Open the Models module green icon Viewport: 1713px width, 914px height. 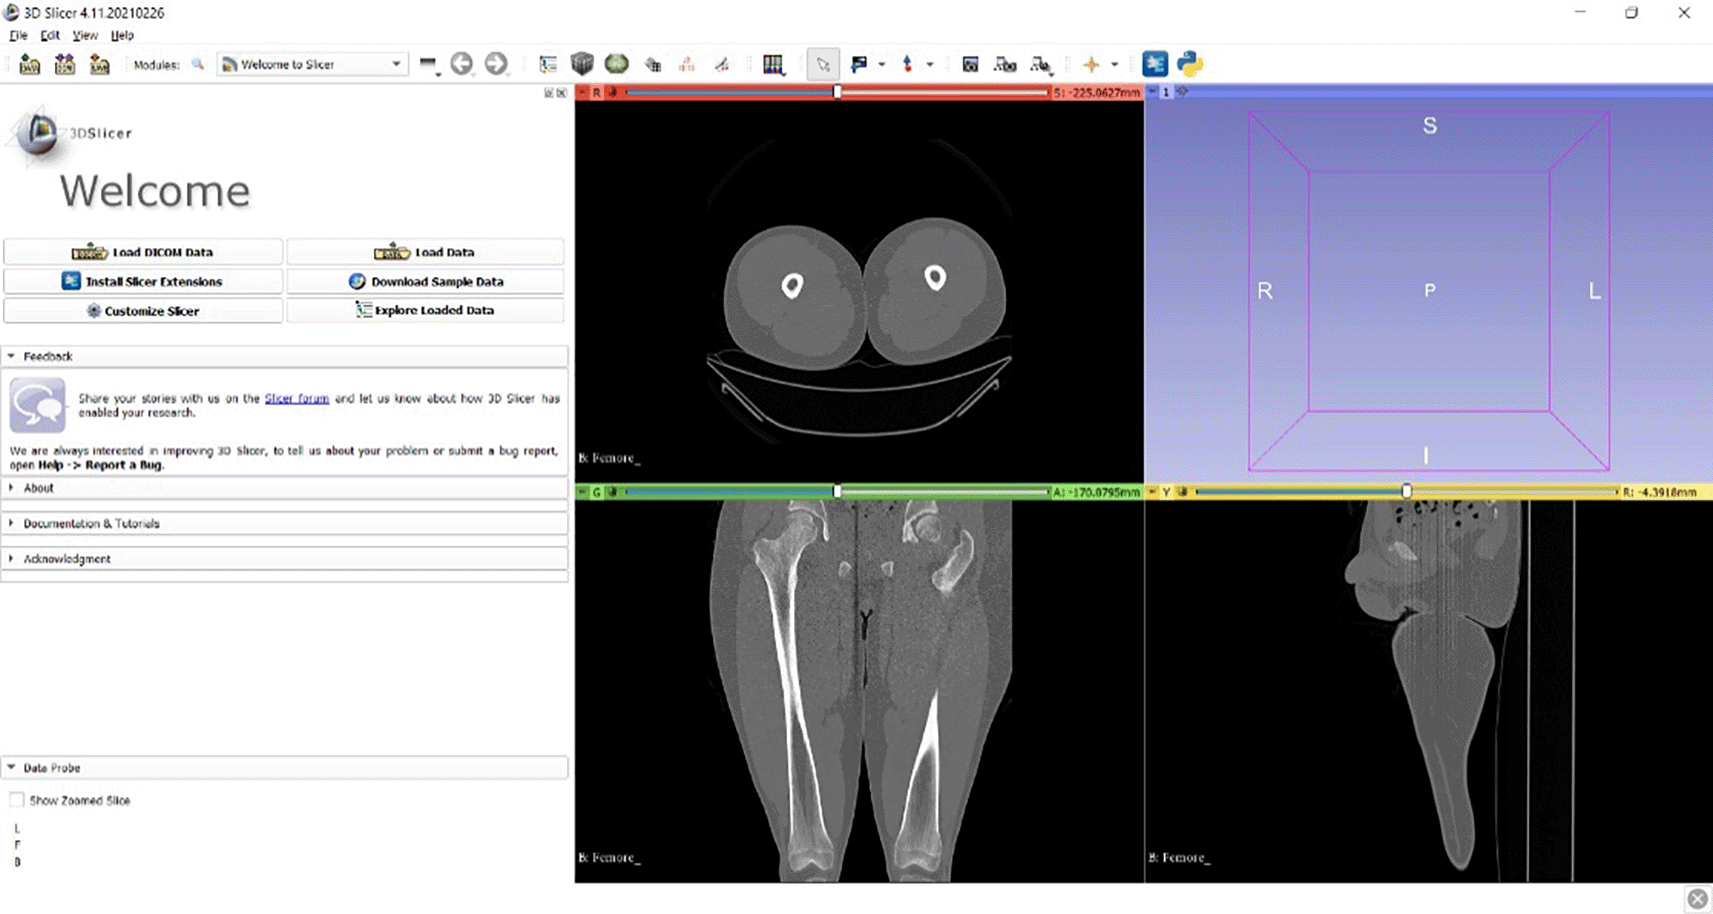617,64
